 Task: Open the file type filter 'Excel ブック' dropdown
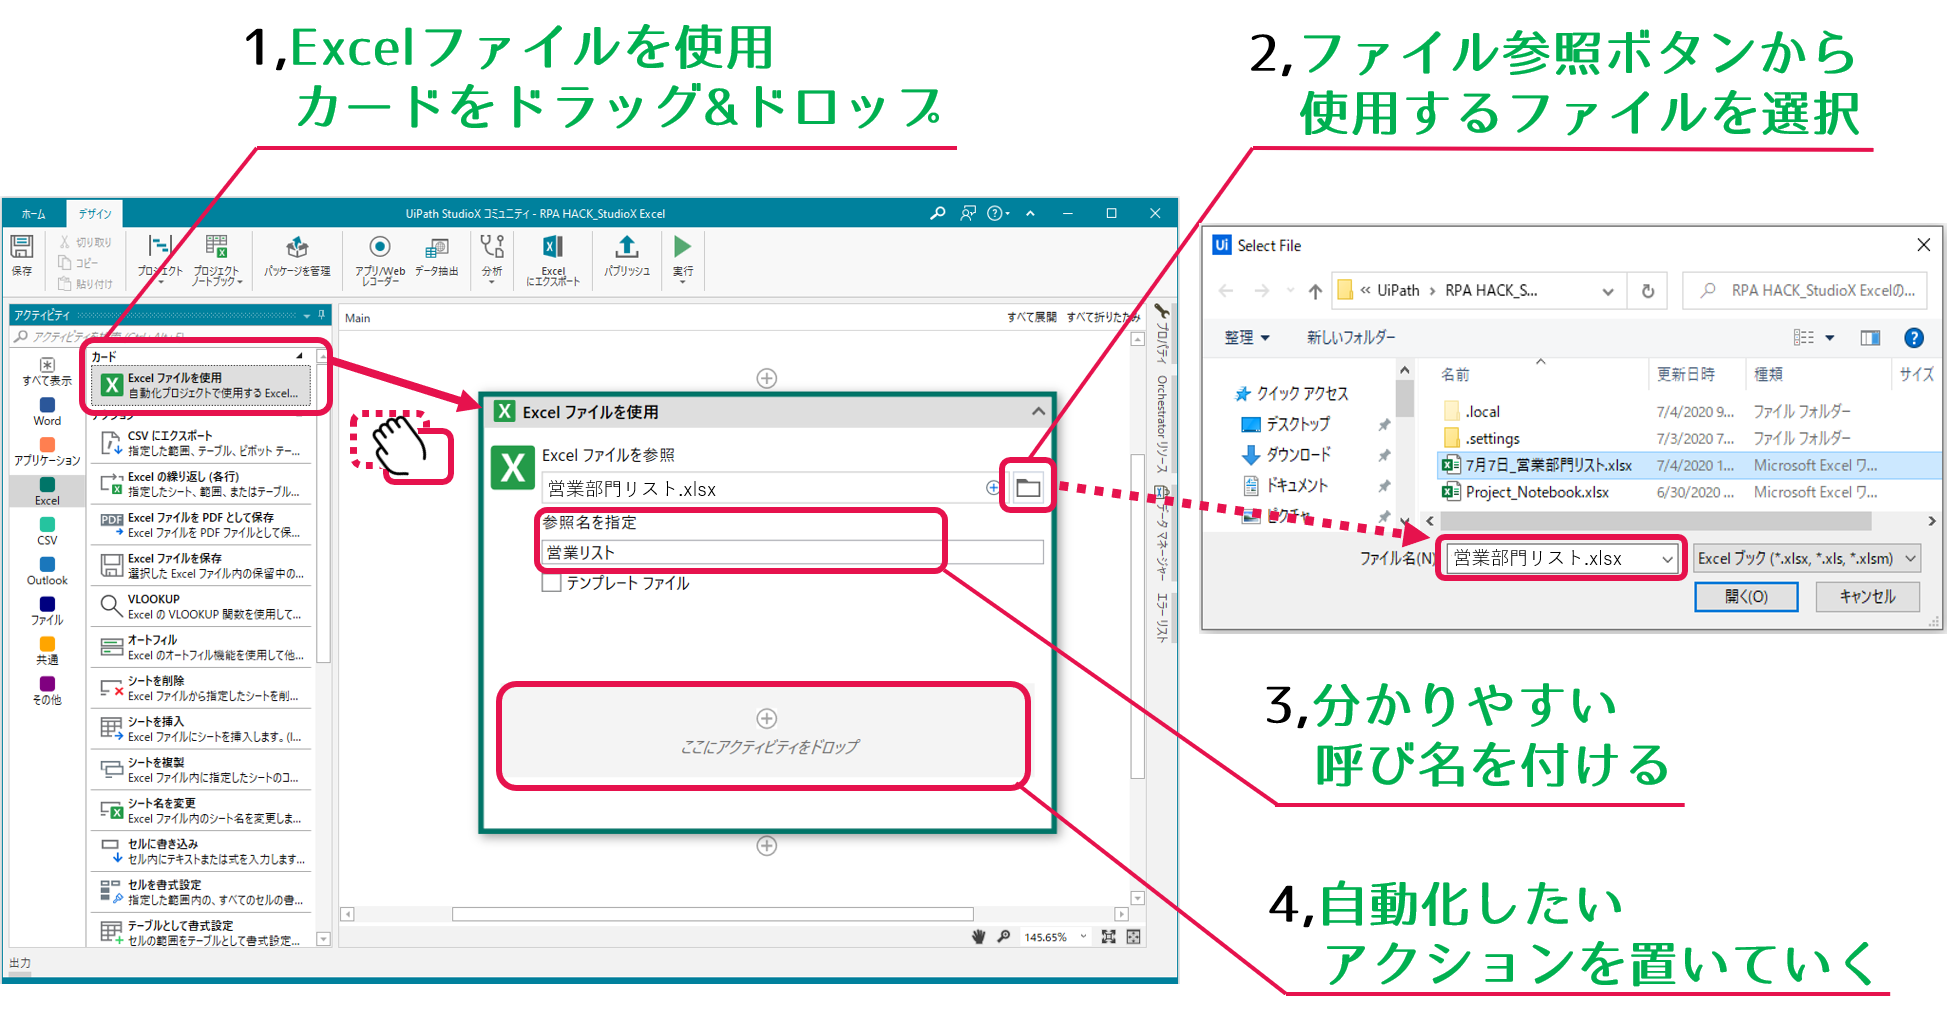(1806, 558)
